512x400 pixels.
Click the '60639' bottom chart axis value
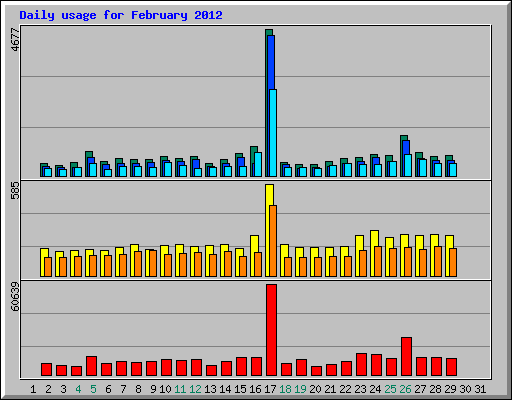click(x=15, y=297)
